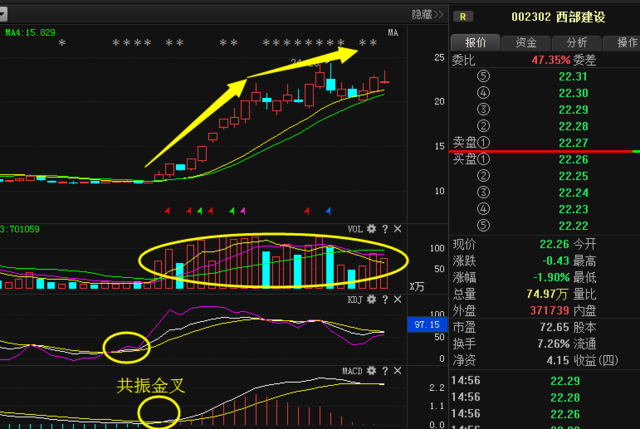Click 现价 value 22.26
Image resolution: width=640 pixels, height=429 pixels.
point(554,245)
